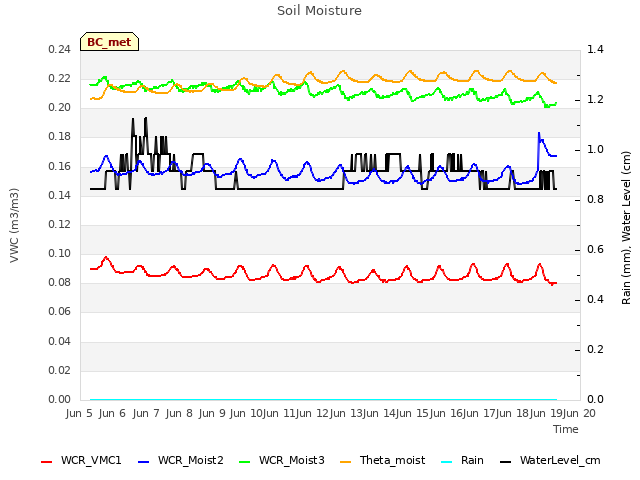640x480 pixels.
Task: Click the 0.20 left axis value
Action: click(x=60, y=107)
